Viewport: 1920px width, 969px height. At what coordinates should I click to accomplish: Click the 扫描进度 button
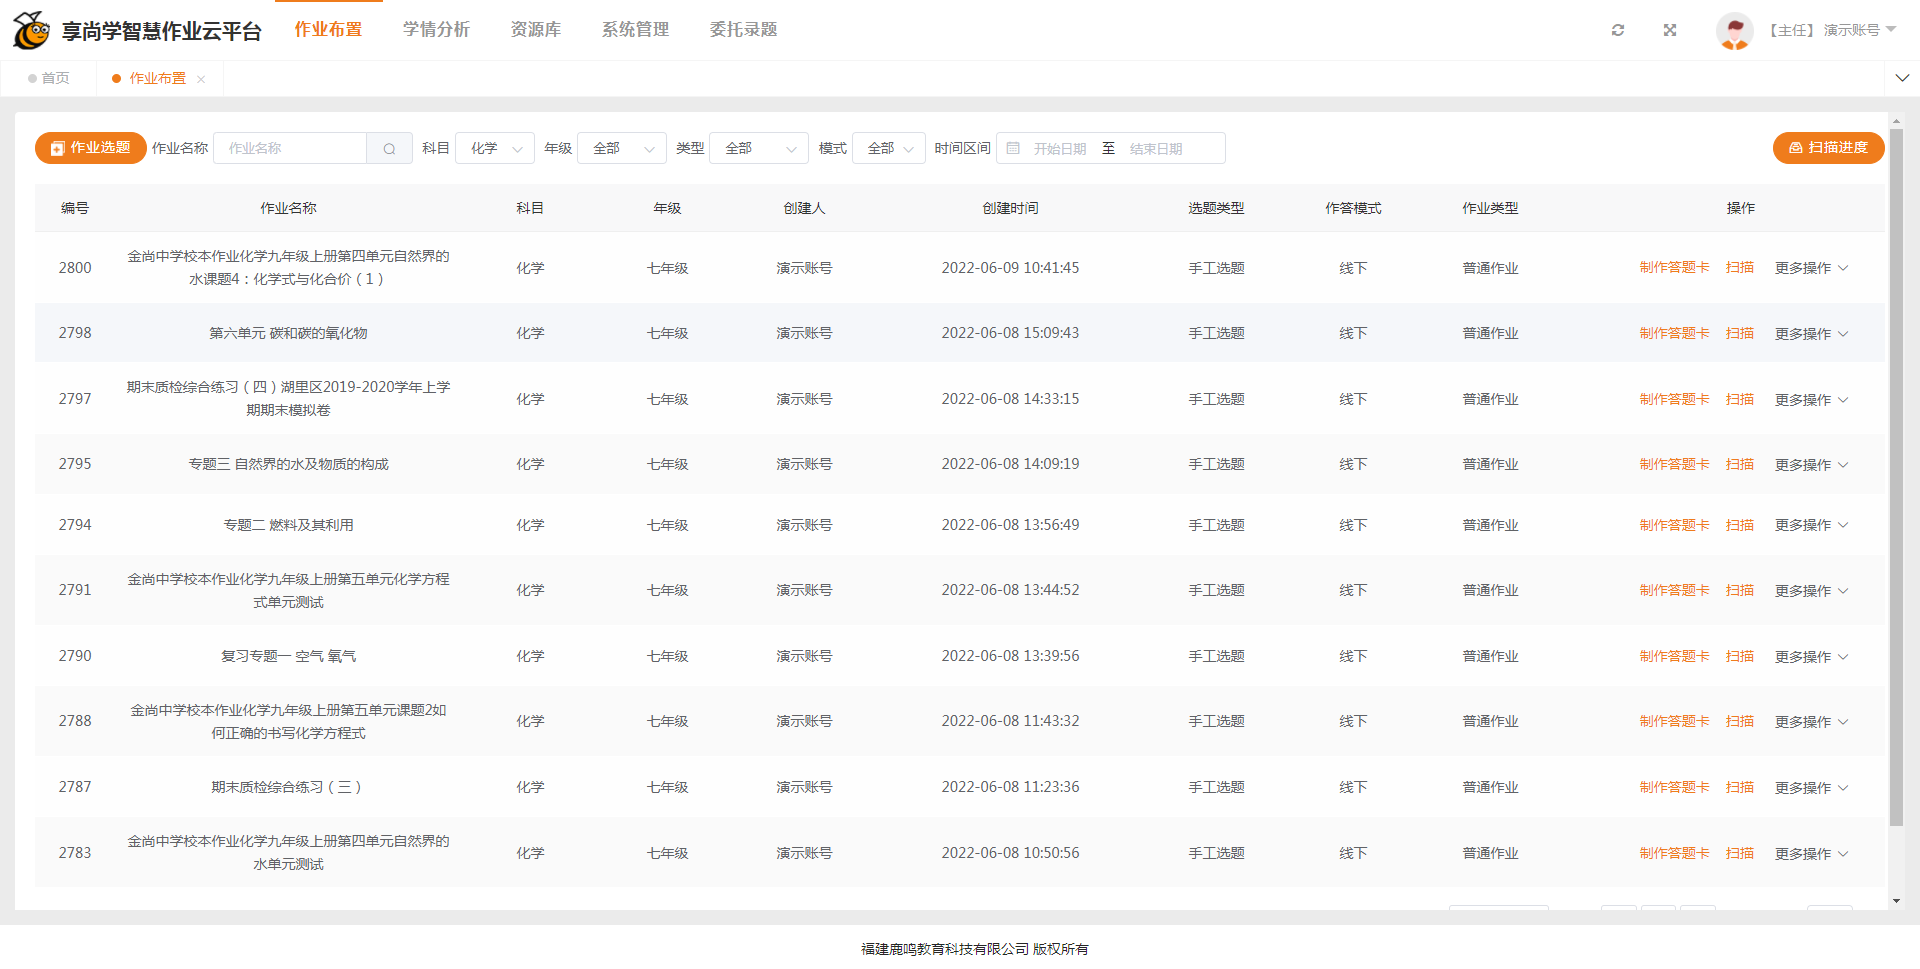(1828, 148)
